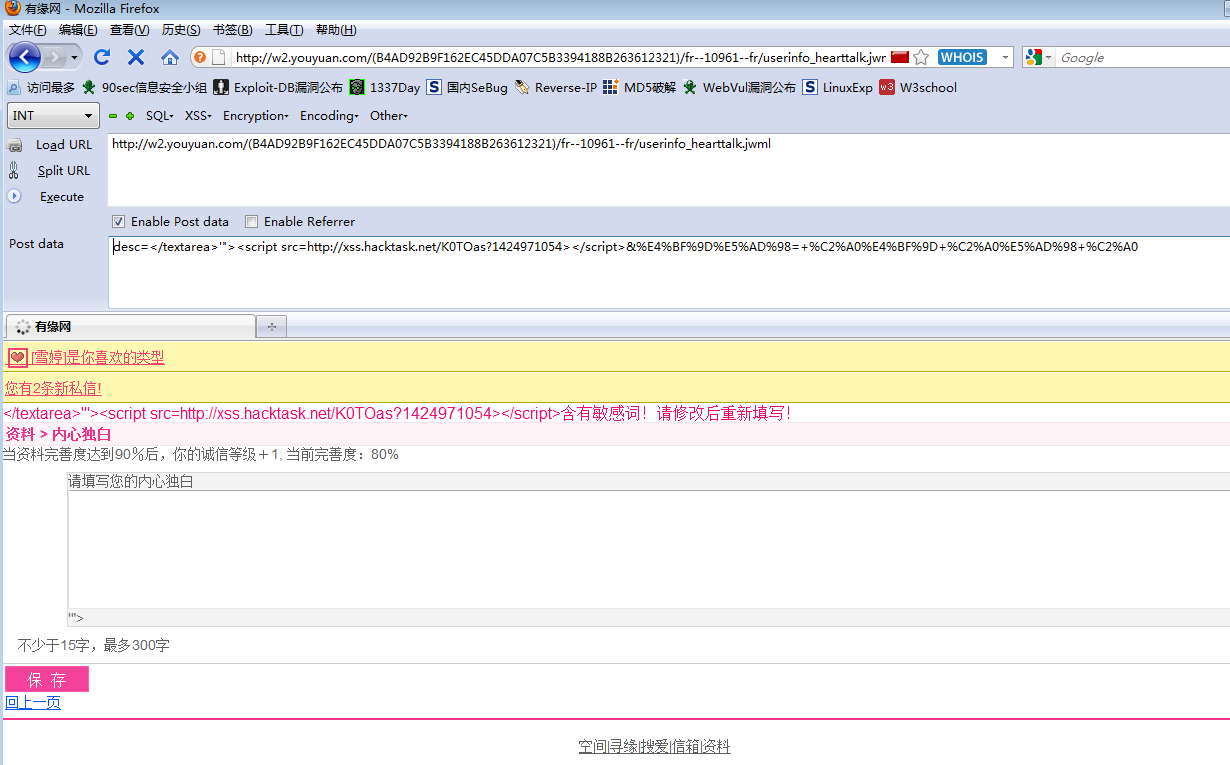Open the Google search engine selector
This screenshot has width=1230, height=765.
(1039, 57)
